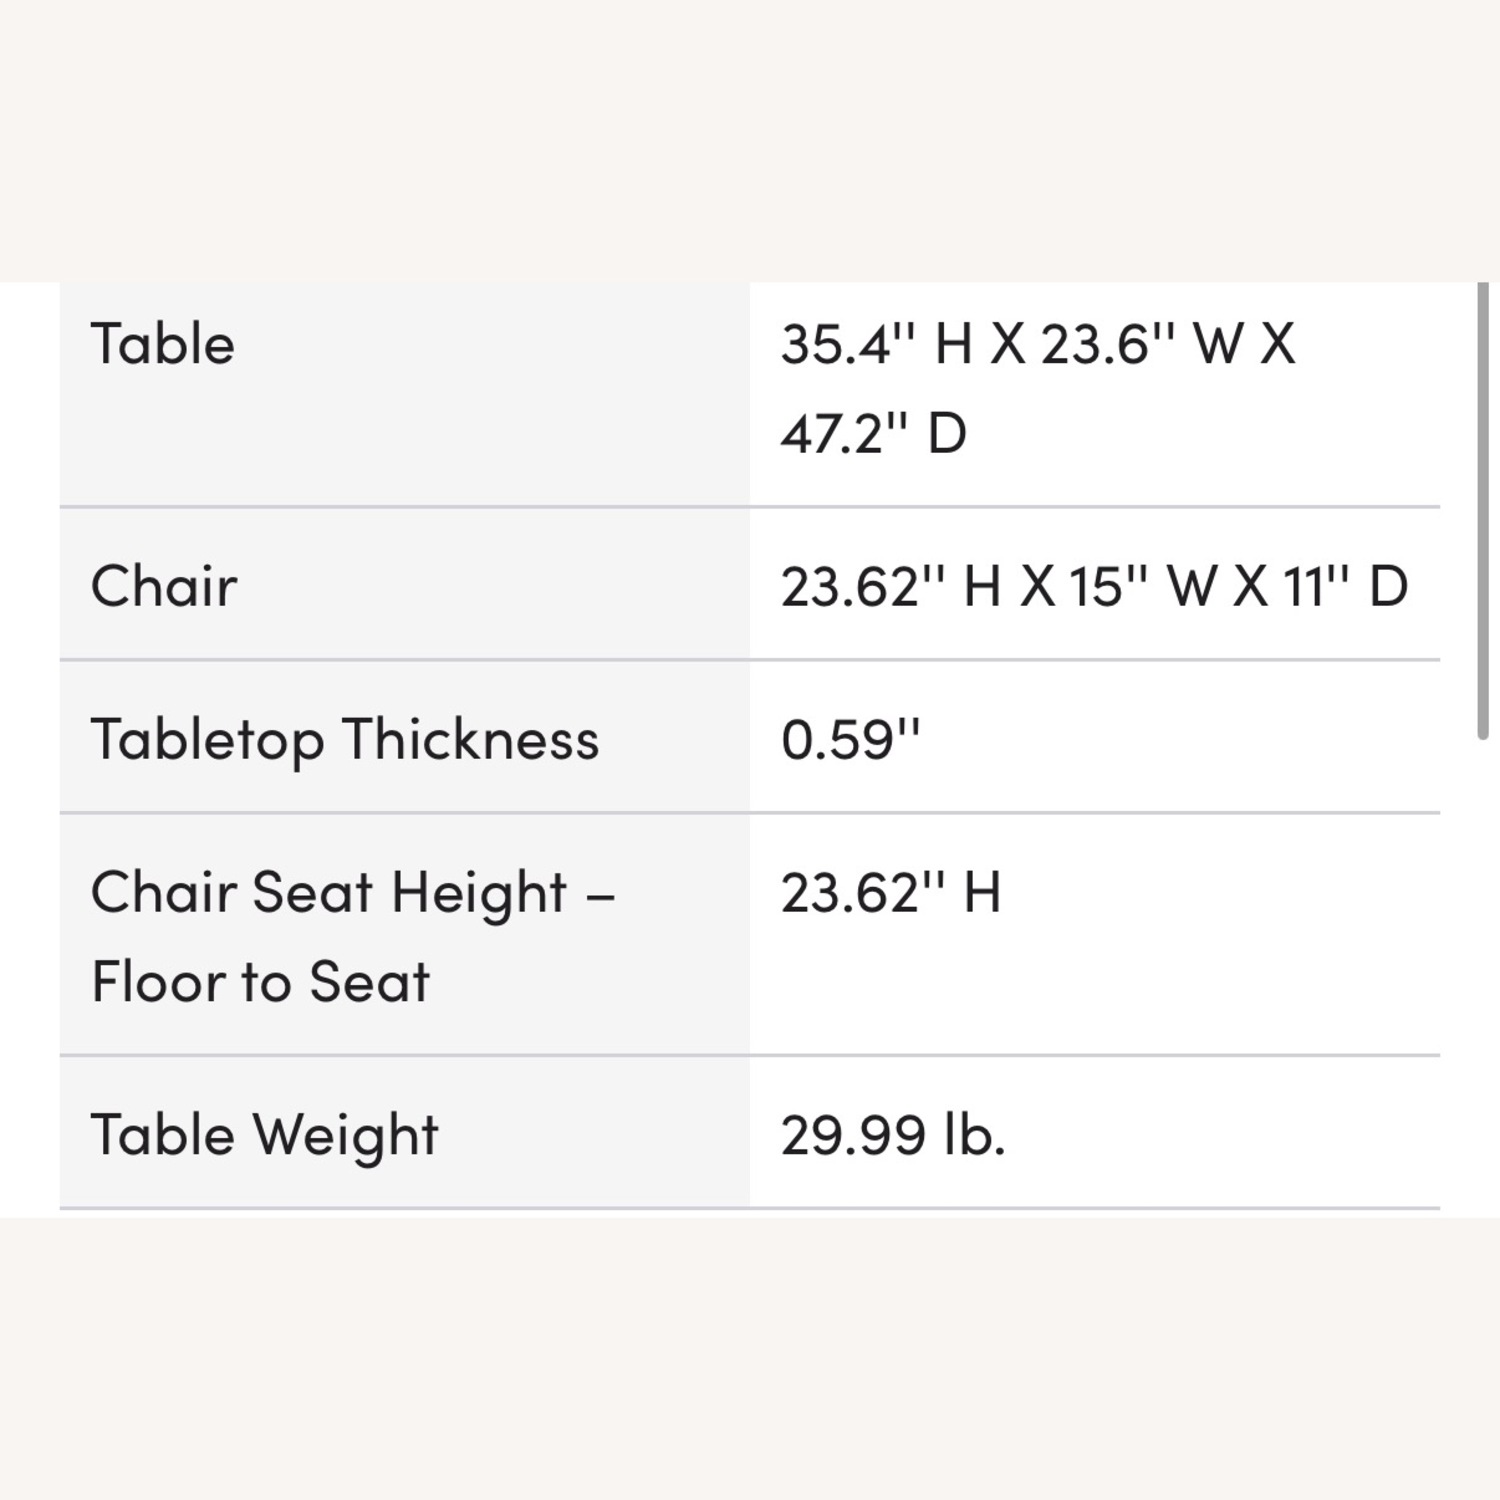Image resolution: width=1500 pixels, height=1500 pixels.
Task: Click the Tabletop Thickness label
Action: pyautogui.click(x=344, y=740)
